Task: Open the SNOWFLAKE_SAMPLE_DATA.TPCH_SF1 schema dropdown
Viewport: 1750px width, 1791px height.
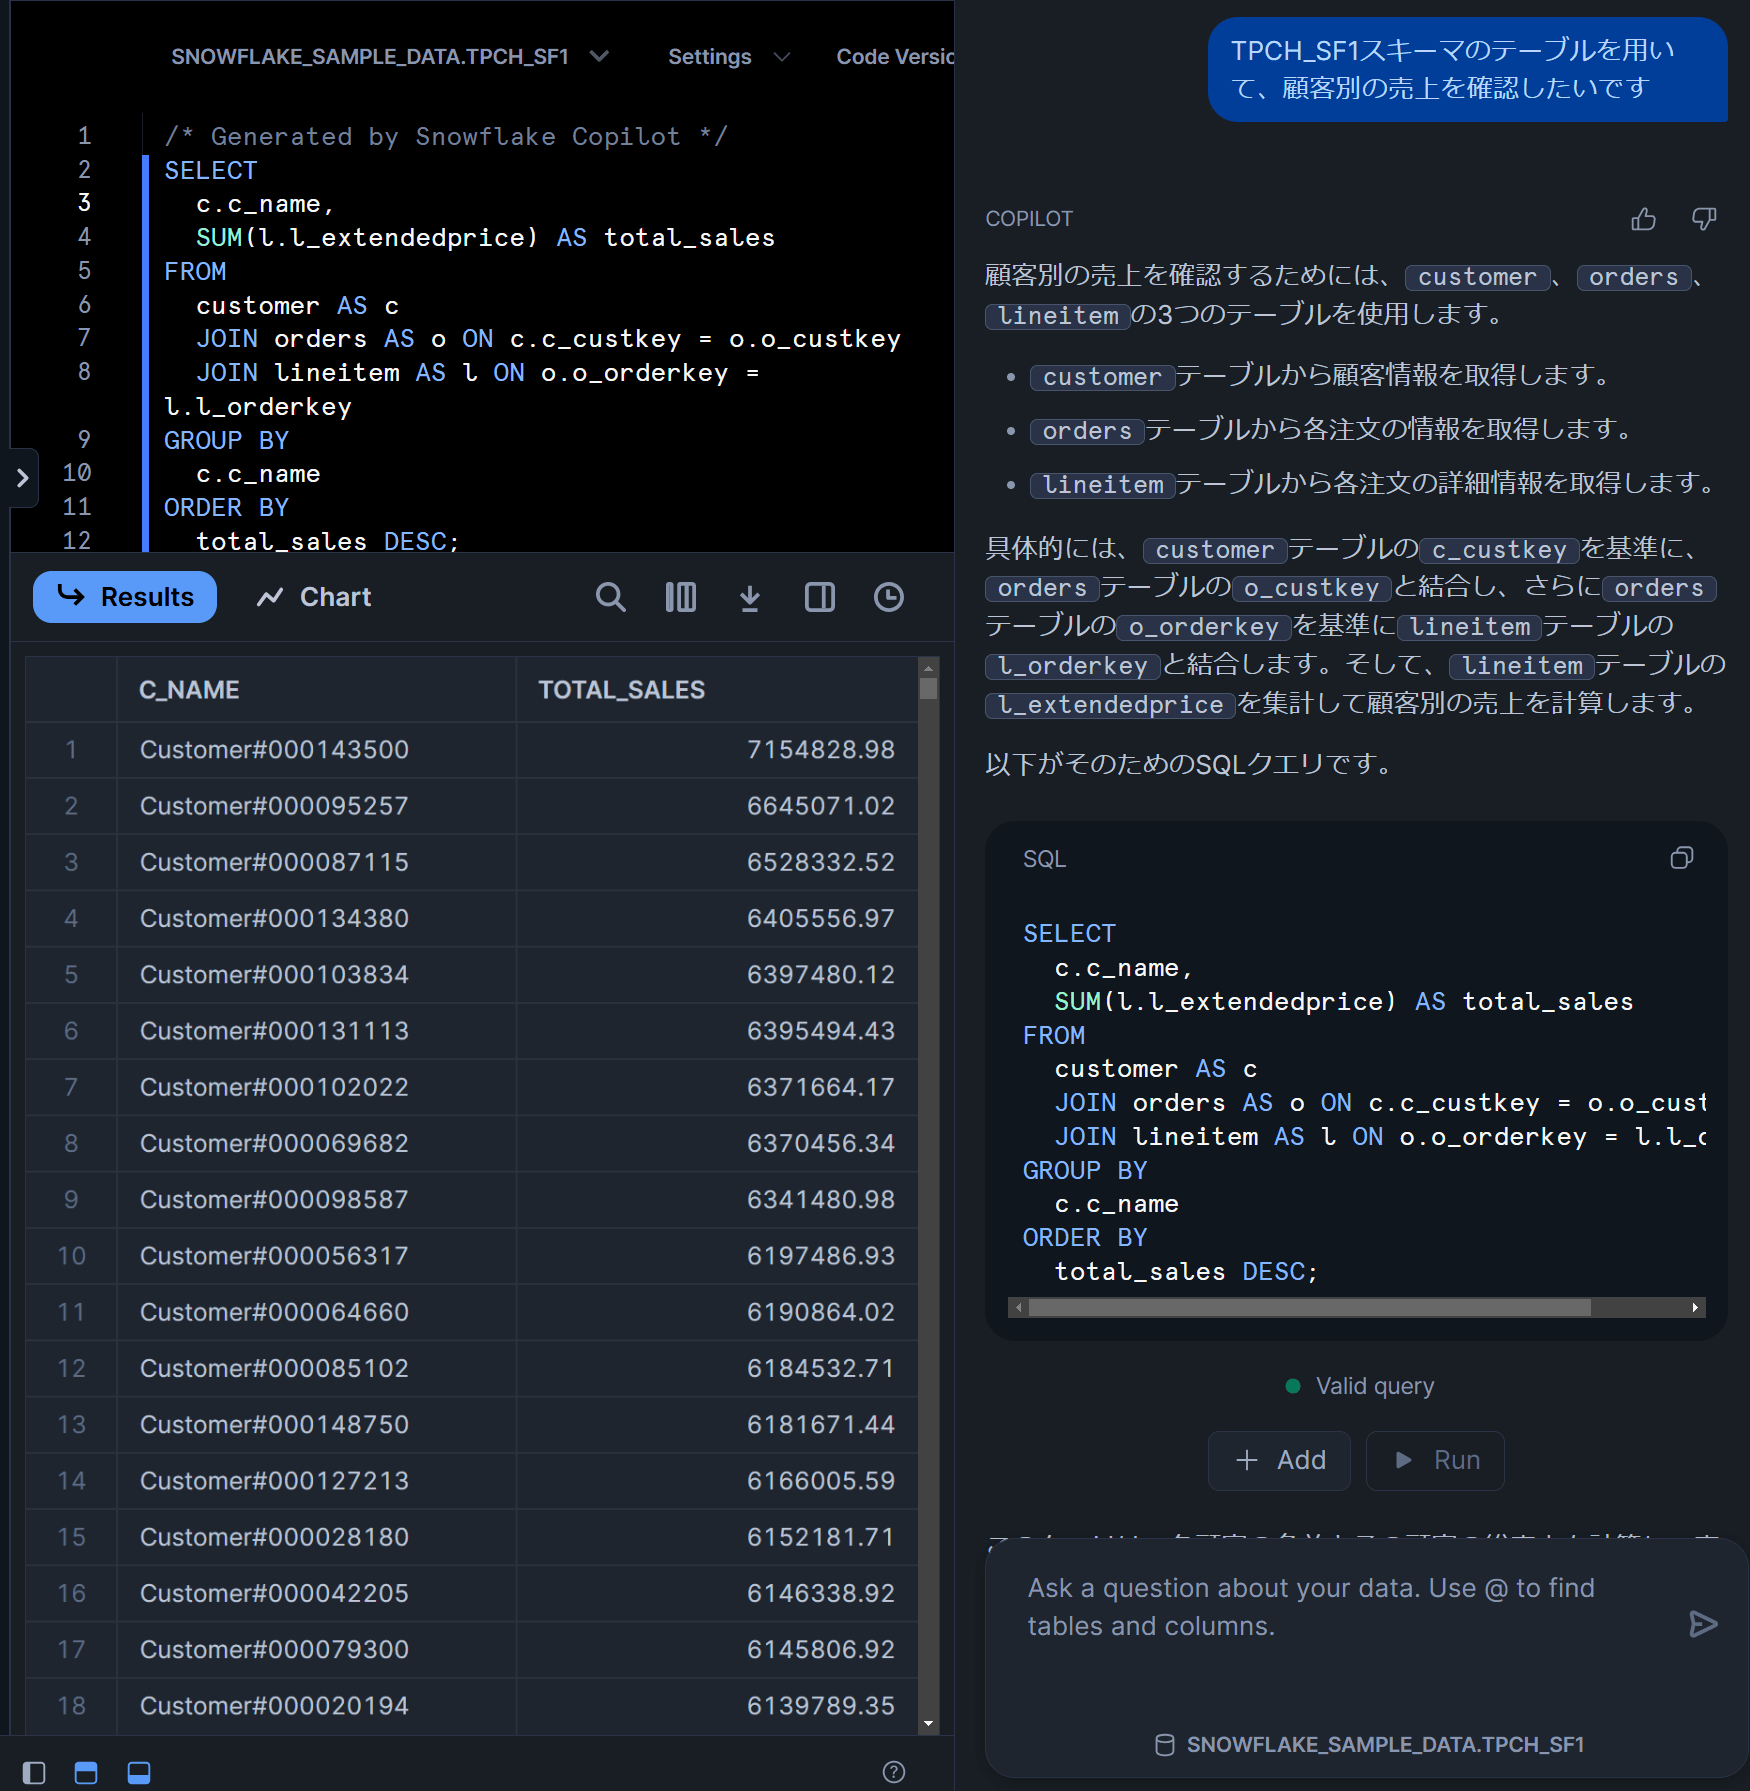Action: pyautogui.click(x=389, y=57)
